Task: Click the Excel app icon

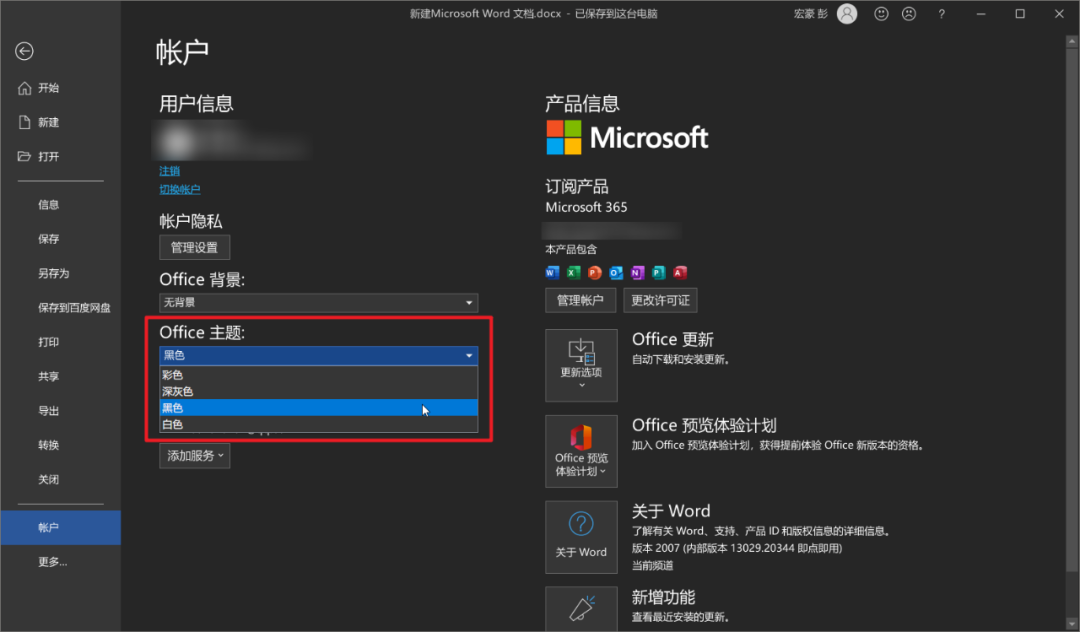Action: [x=574, y=273]
